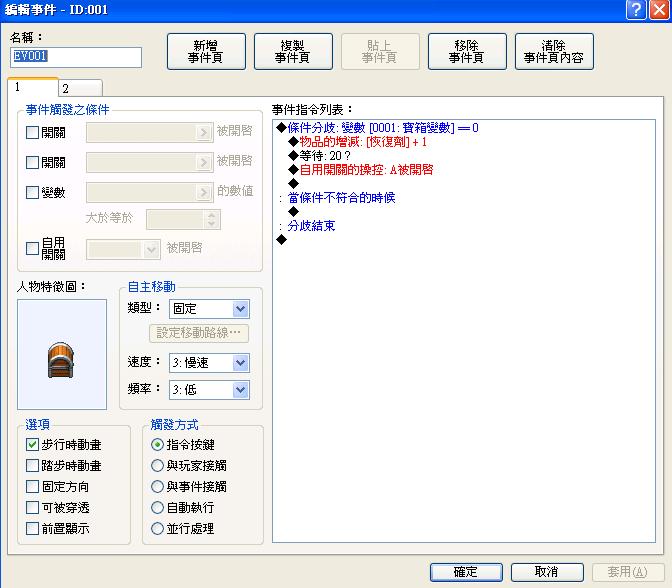Click the 確定 button
The image size is (672, 588).
pos(466,572)
